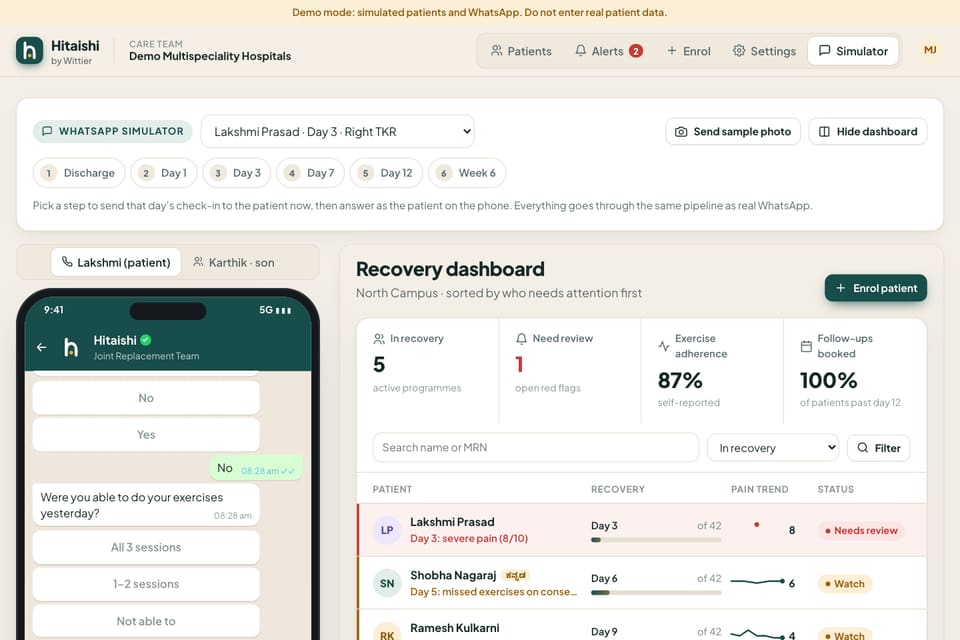The width and height of the screenshot is (960, 640).
Task: Choose 1–2 sessions reply
Action: [146, 584]
